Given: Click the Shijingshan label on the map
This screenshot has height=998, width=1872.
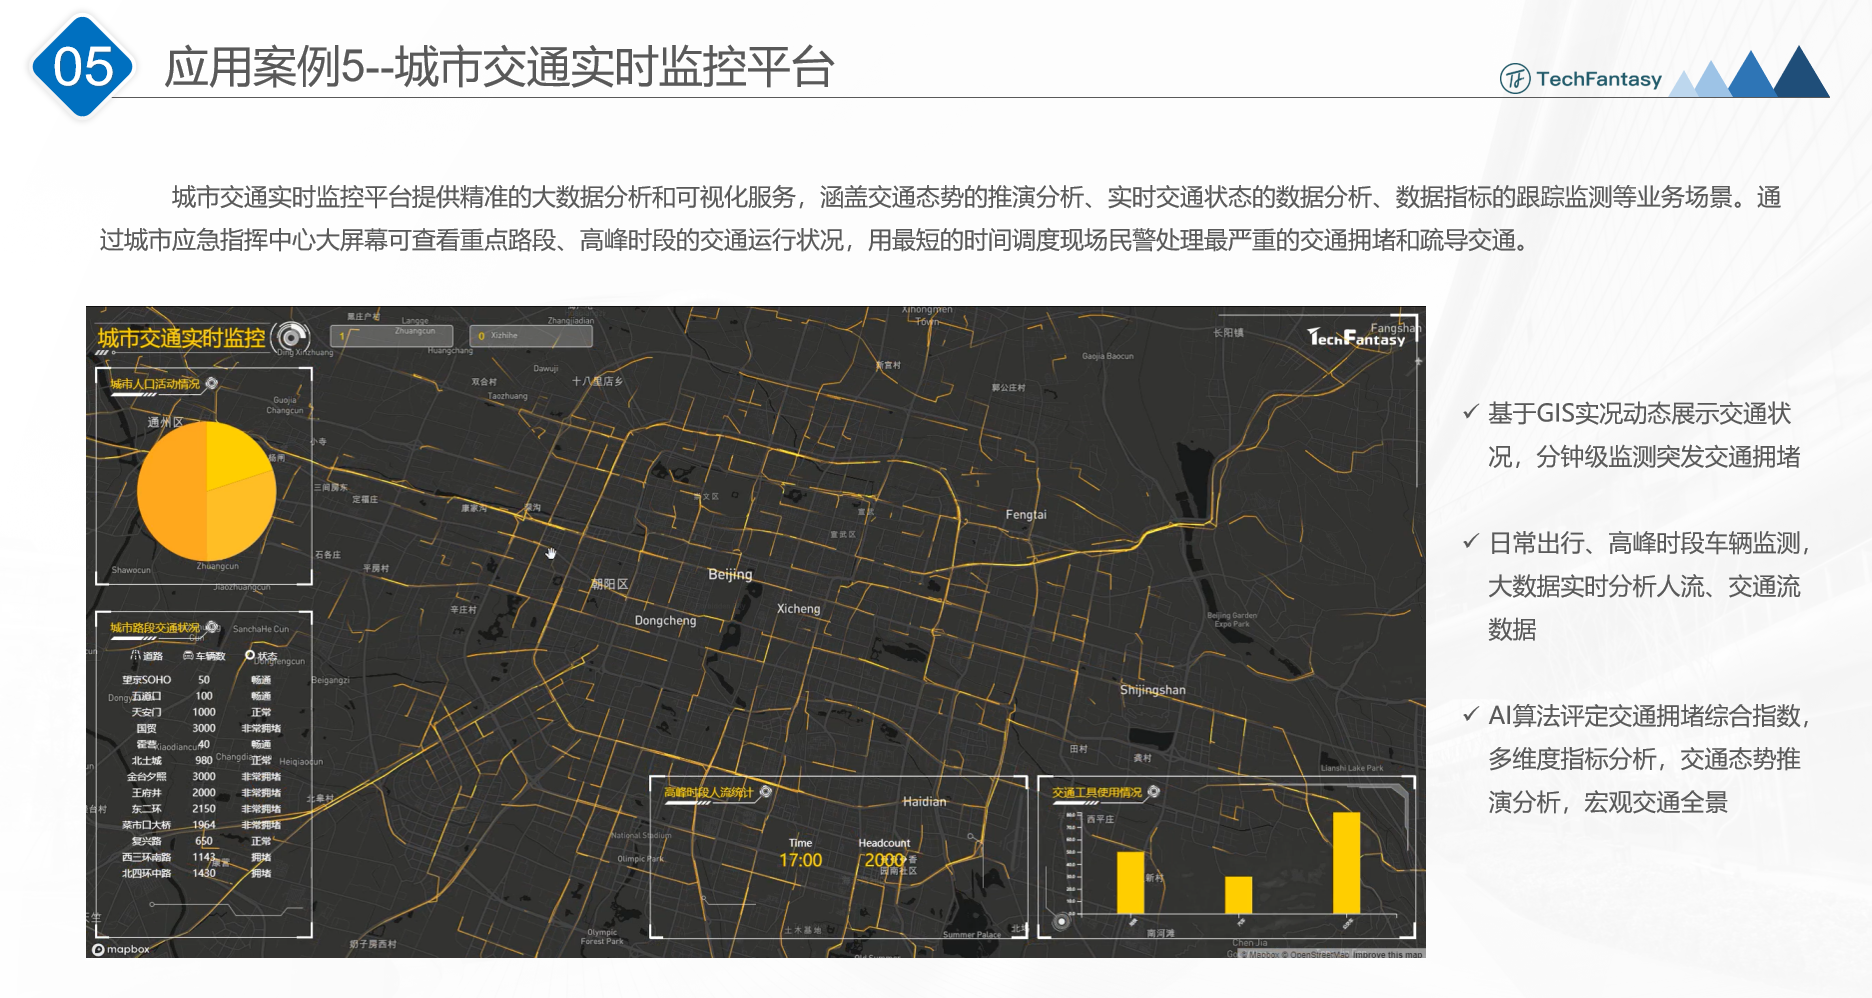Looking at the screenshot, I should pyautogui.click(x=1153, y=689).
